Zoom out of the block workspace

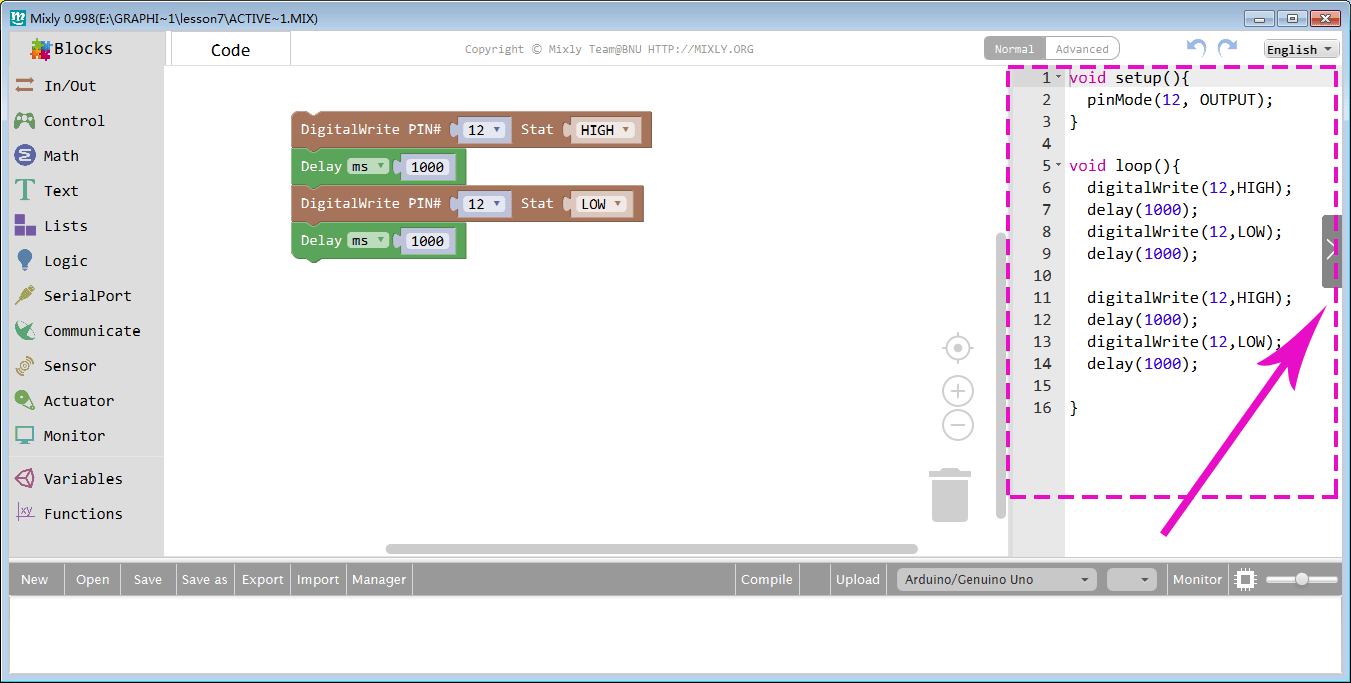pyautogui.click(x=958, y=425)
